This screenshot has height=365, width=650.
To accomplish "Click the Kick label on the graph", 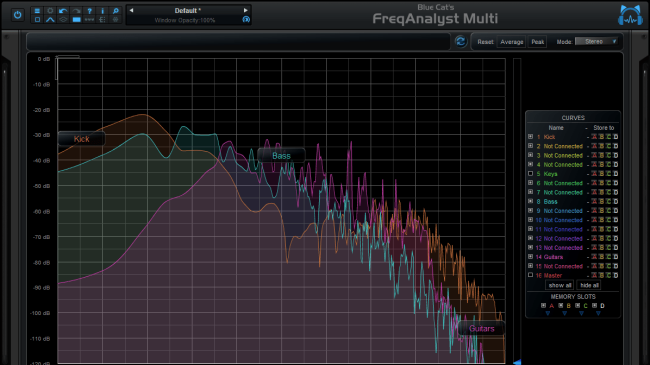I will pyautogui.click(x=81, y=139).
